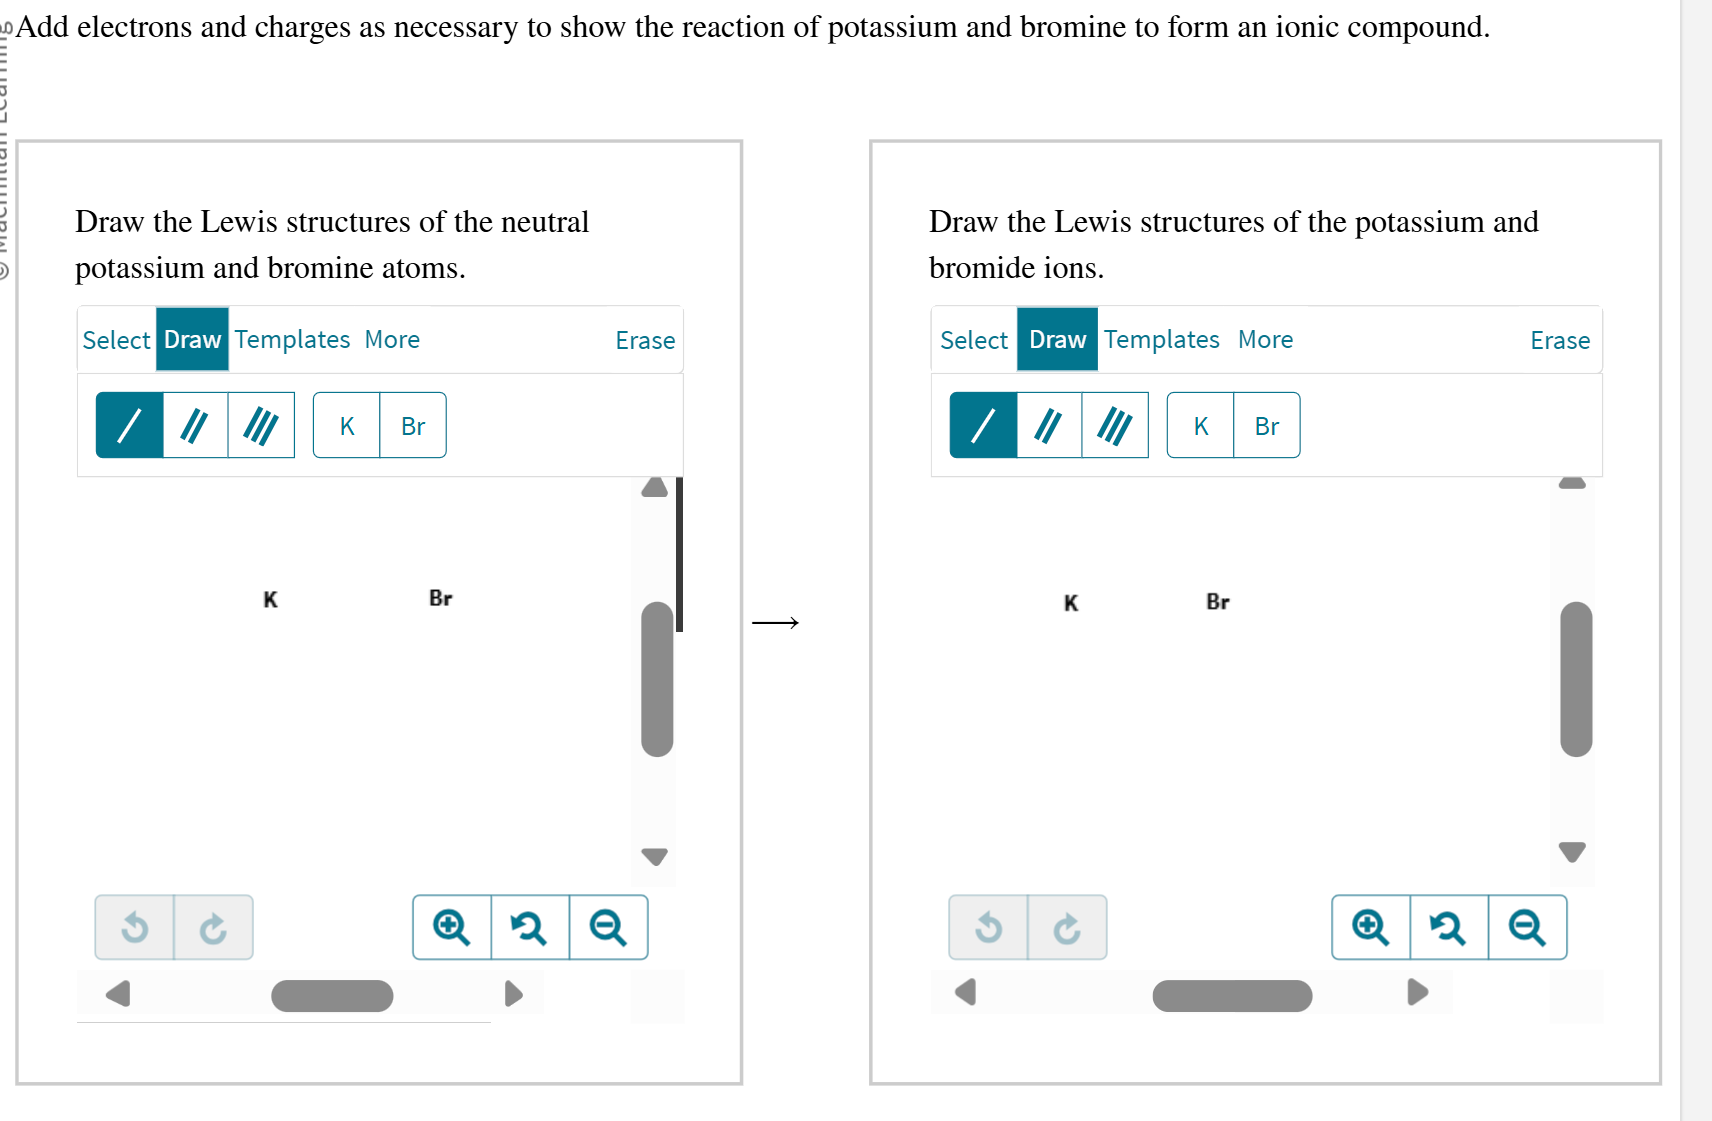
Task: Click the redo icon in the right drawing panel
Action: click(1066, 927)
